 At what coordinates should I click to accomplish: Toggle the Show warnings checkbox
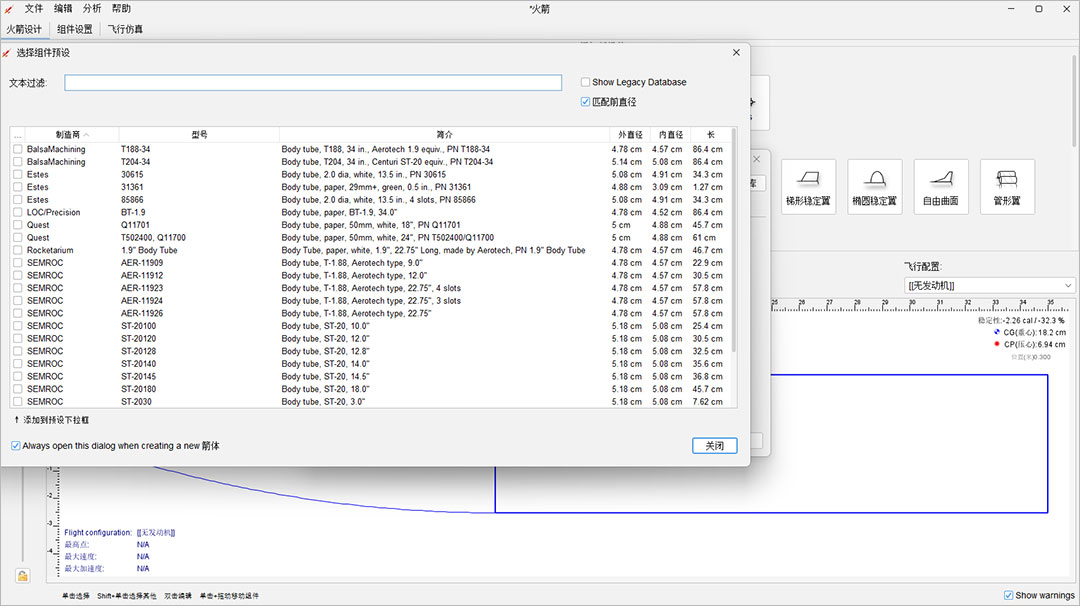pyautogui.click(x=1008, y=596)
